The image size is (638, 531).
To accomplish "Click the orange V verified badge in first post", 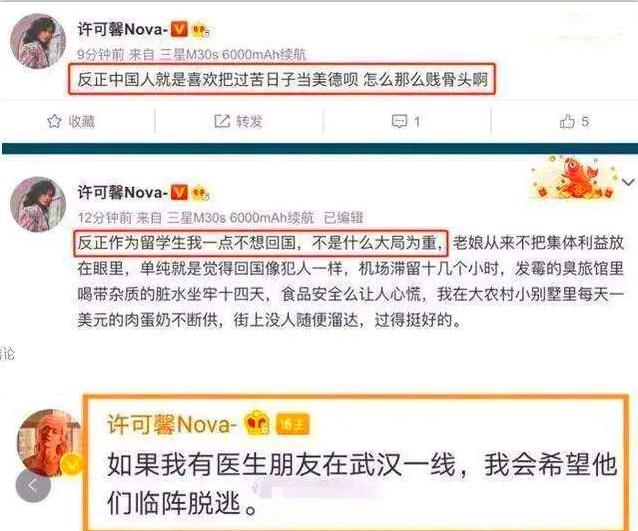I will 179,29.
